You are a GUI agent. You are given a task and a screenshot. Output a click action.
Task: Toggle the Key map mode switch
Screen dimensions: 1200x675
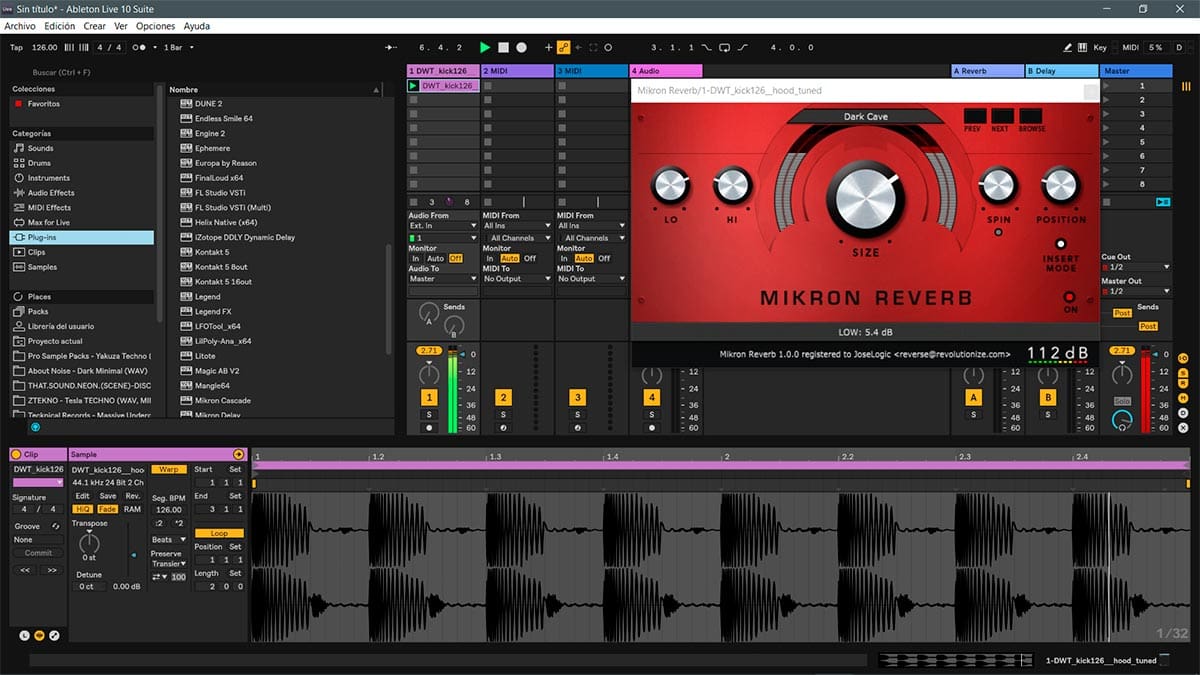tap(1101, 47)
